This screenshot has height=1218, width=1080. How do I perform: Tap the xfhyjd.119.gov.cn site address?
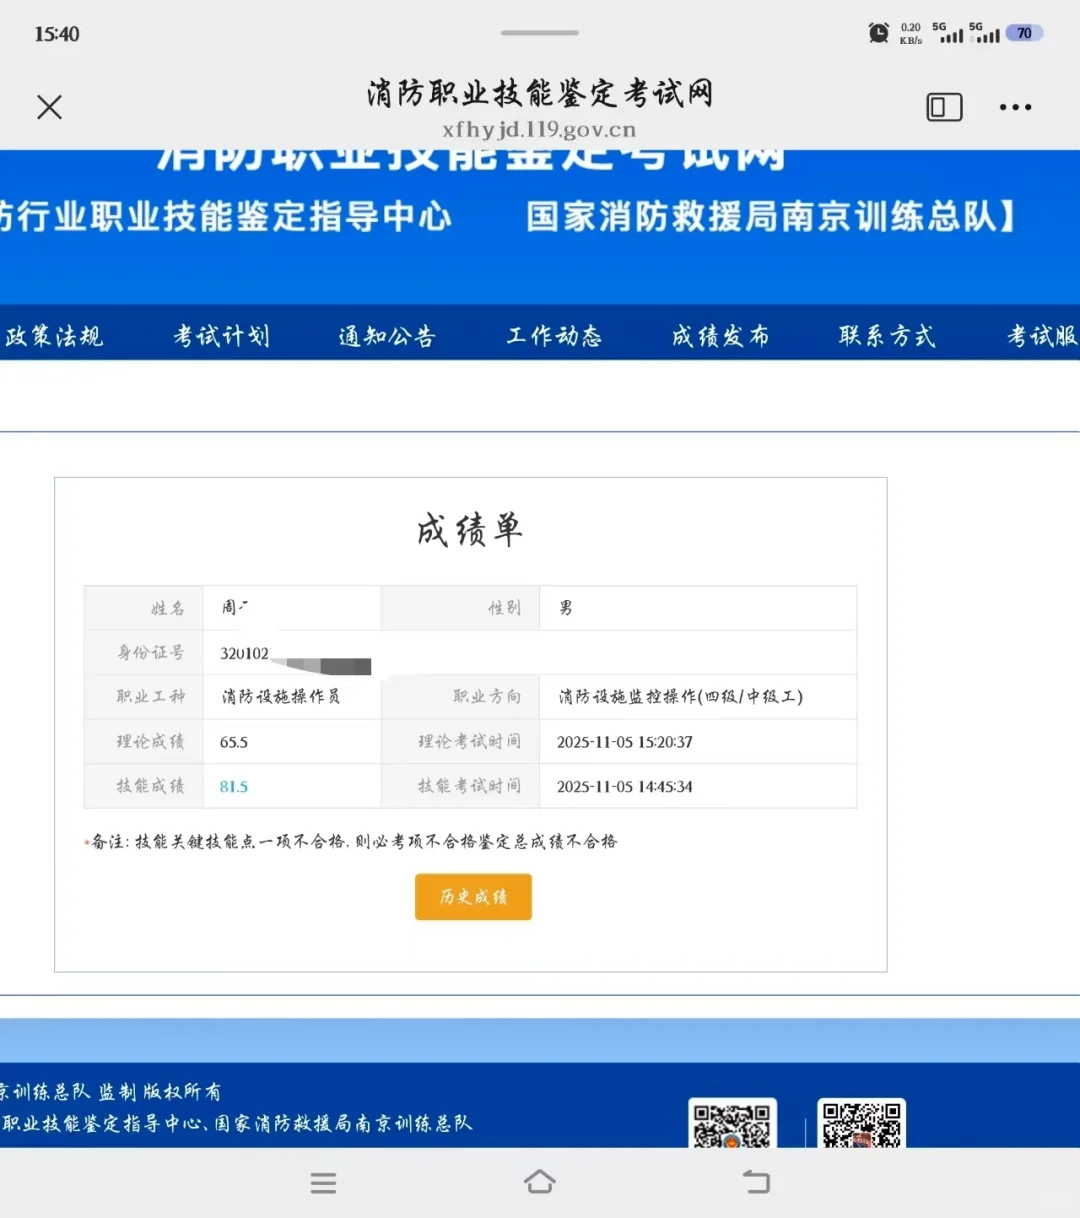coord(539,129)
